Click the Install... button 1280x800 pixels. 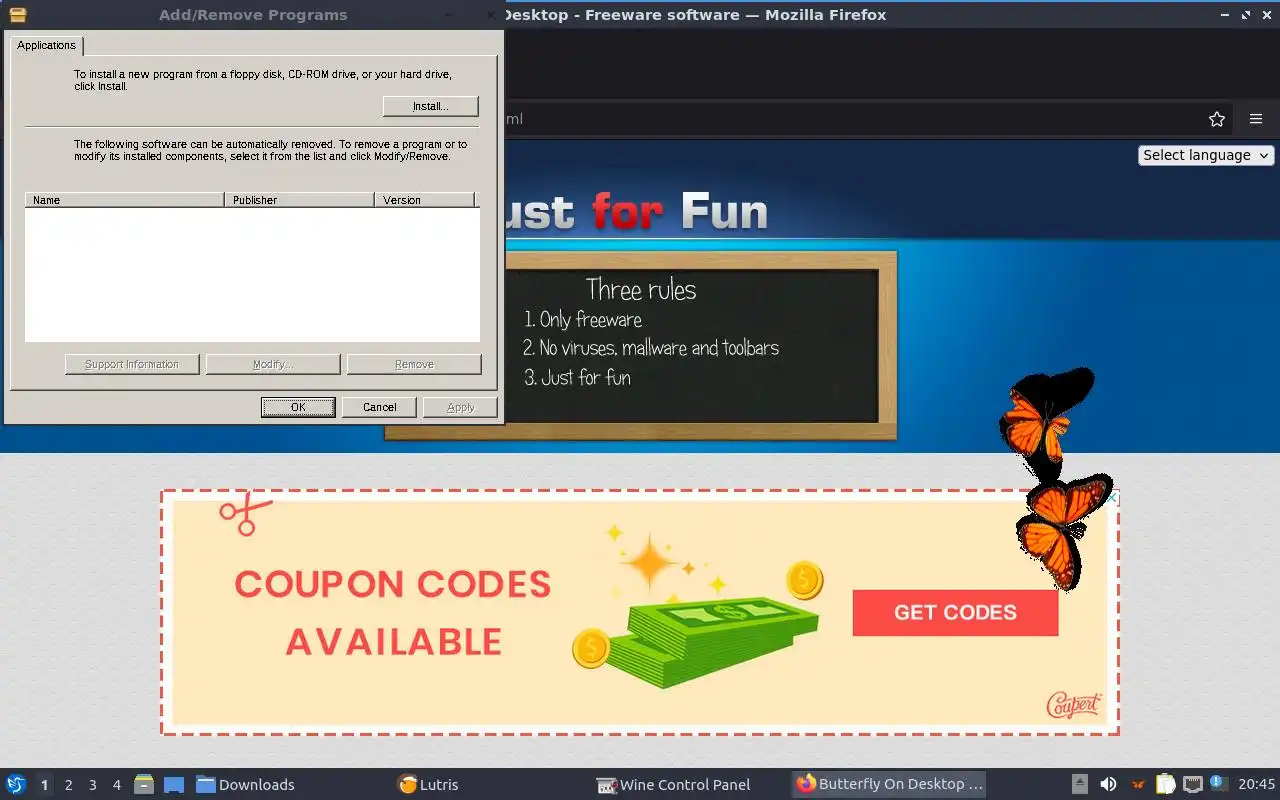click(430, 106)
